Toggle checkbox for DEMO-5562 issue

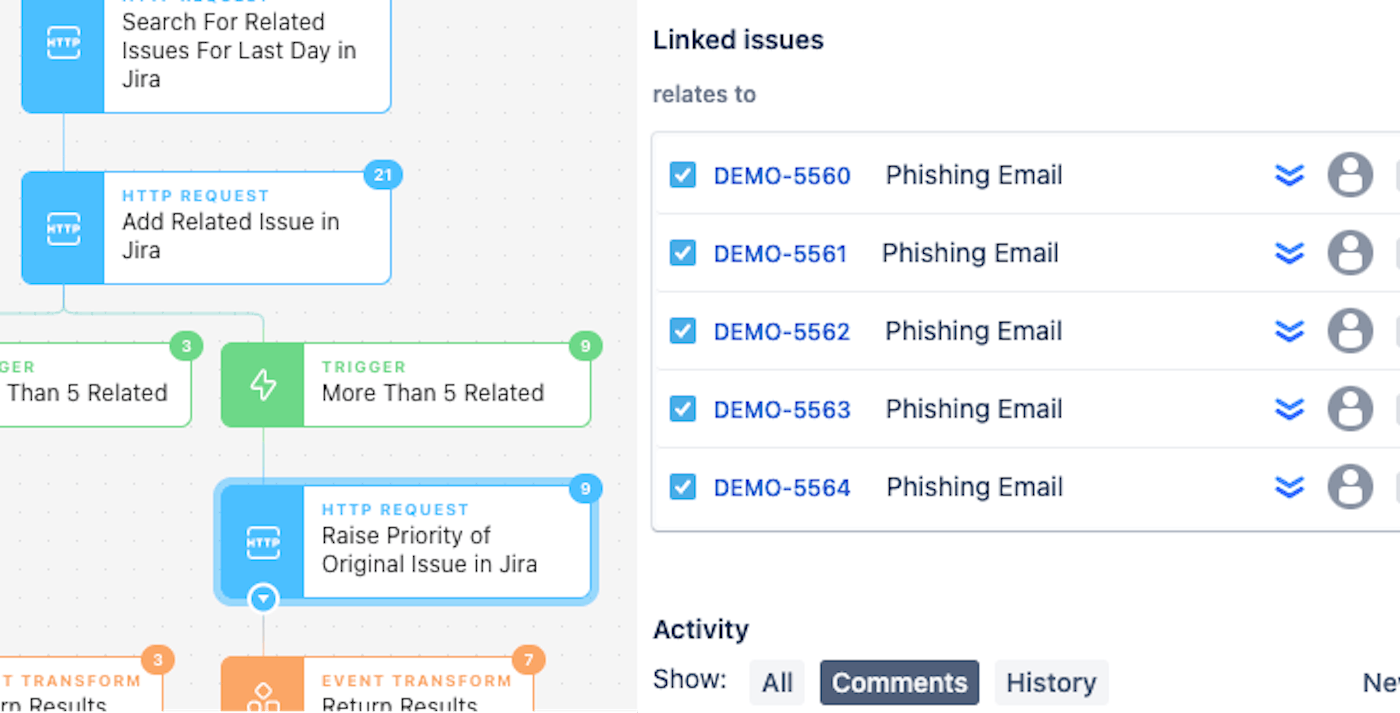[x=683, y=331]
